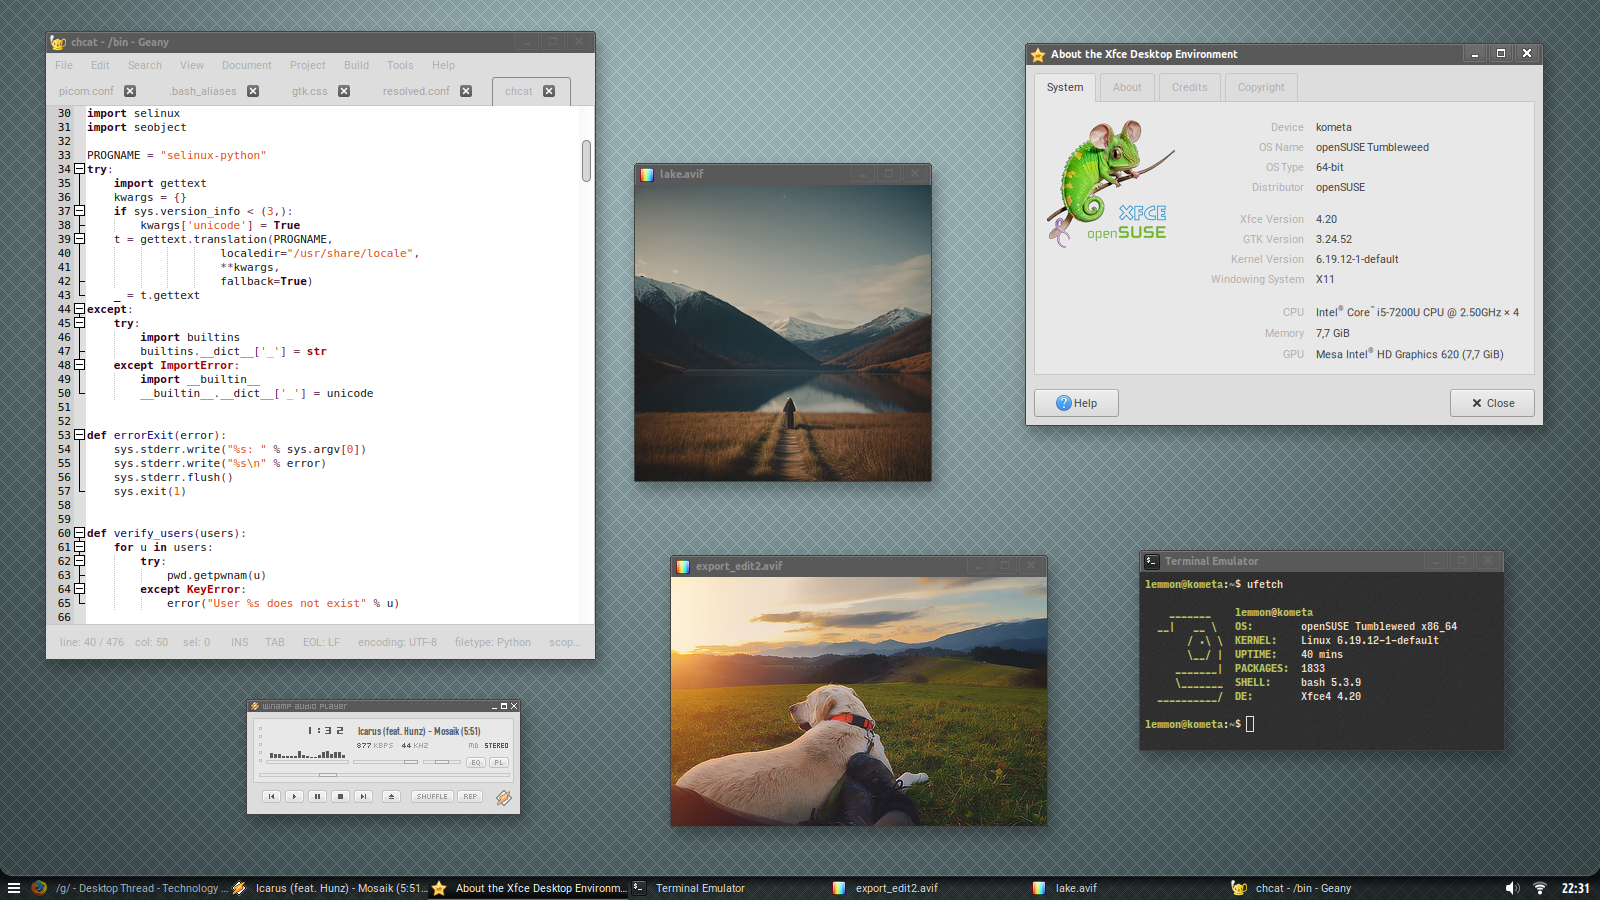This screenshot has height=900, width=1600.
Task: Switch to the Credits tab in About Xfce
Action: point(1189,87)
